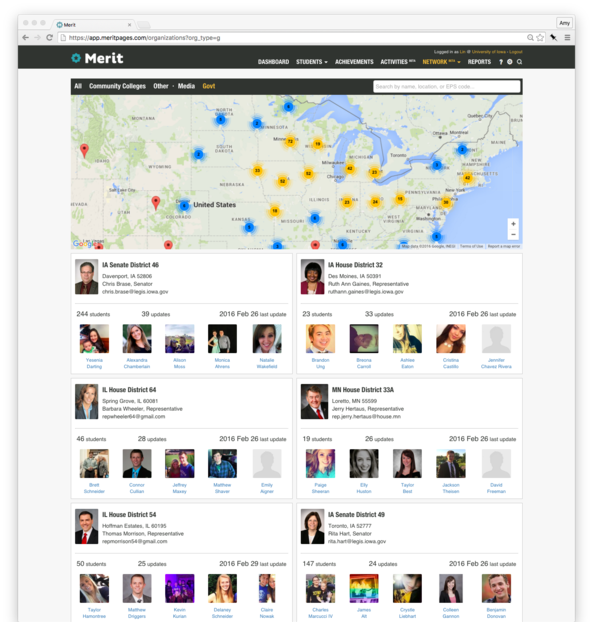Click the zoom magnifier in address bar

530,37
